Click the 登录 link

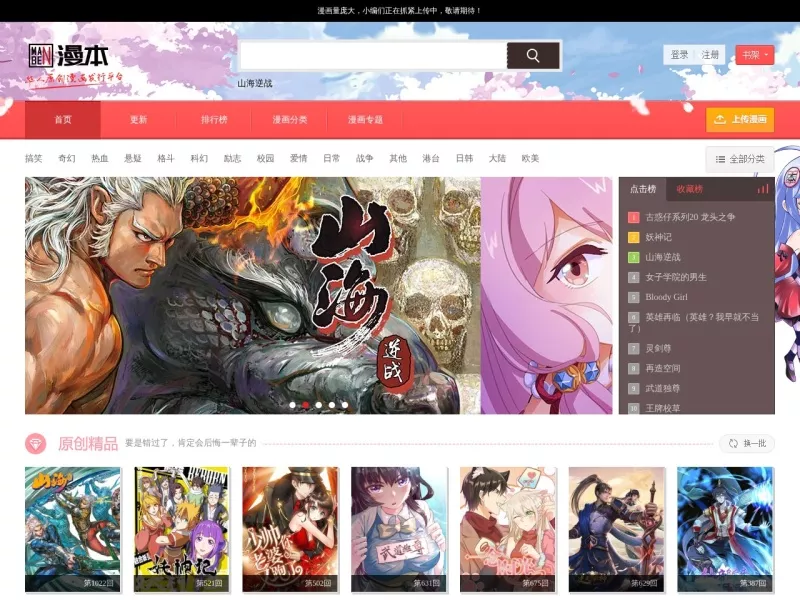coord(679,55)
